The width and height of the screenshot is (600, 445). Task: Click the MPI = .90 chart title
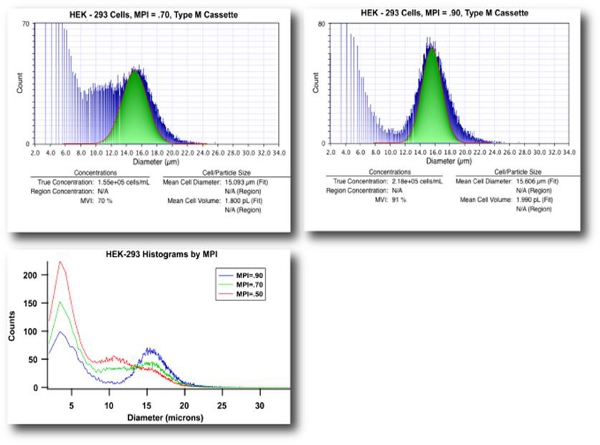(x=444, y=13)
